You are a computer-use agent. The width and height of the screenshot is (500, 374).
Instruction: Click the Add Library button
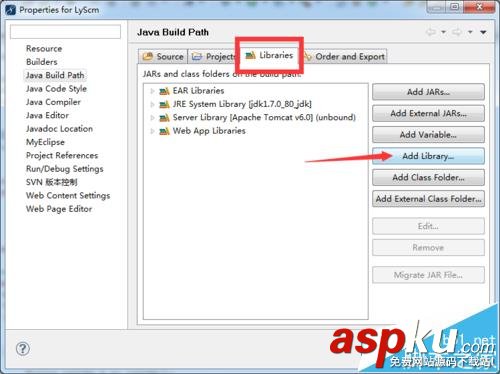tap(428, 156)
